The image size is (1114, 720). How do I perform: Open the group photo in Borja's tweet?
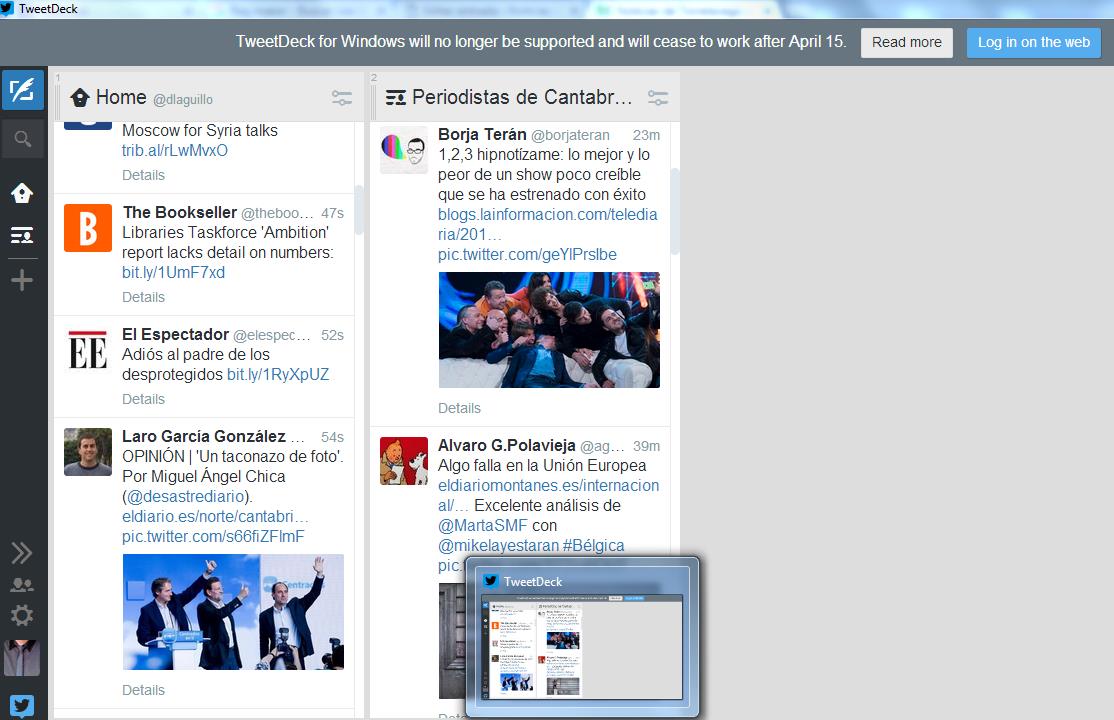[549, 330]
